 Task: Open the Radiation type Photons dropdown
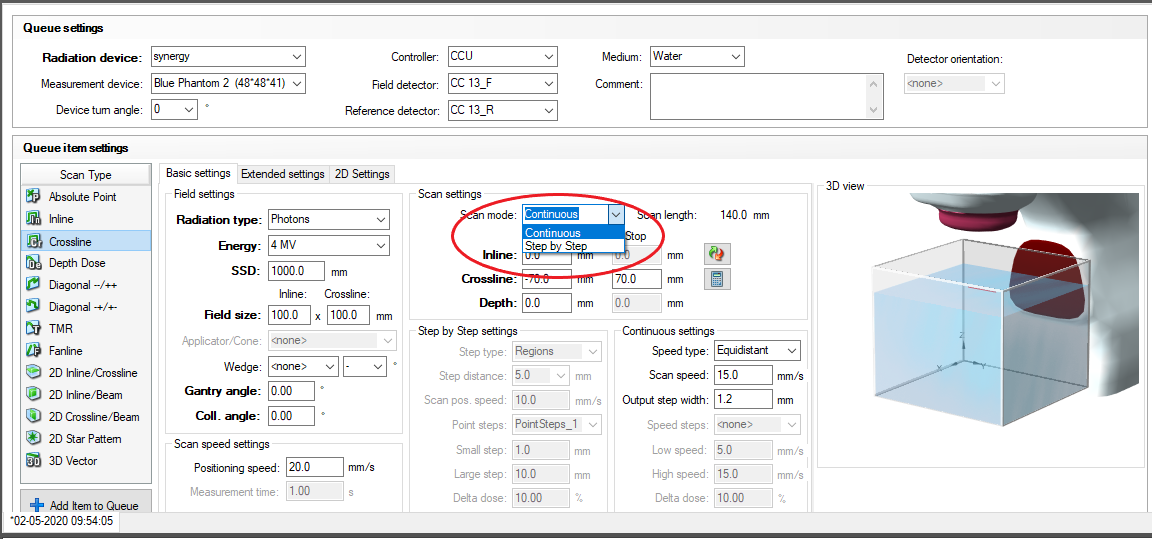click(x=381, y=219)
